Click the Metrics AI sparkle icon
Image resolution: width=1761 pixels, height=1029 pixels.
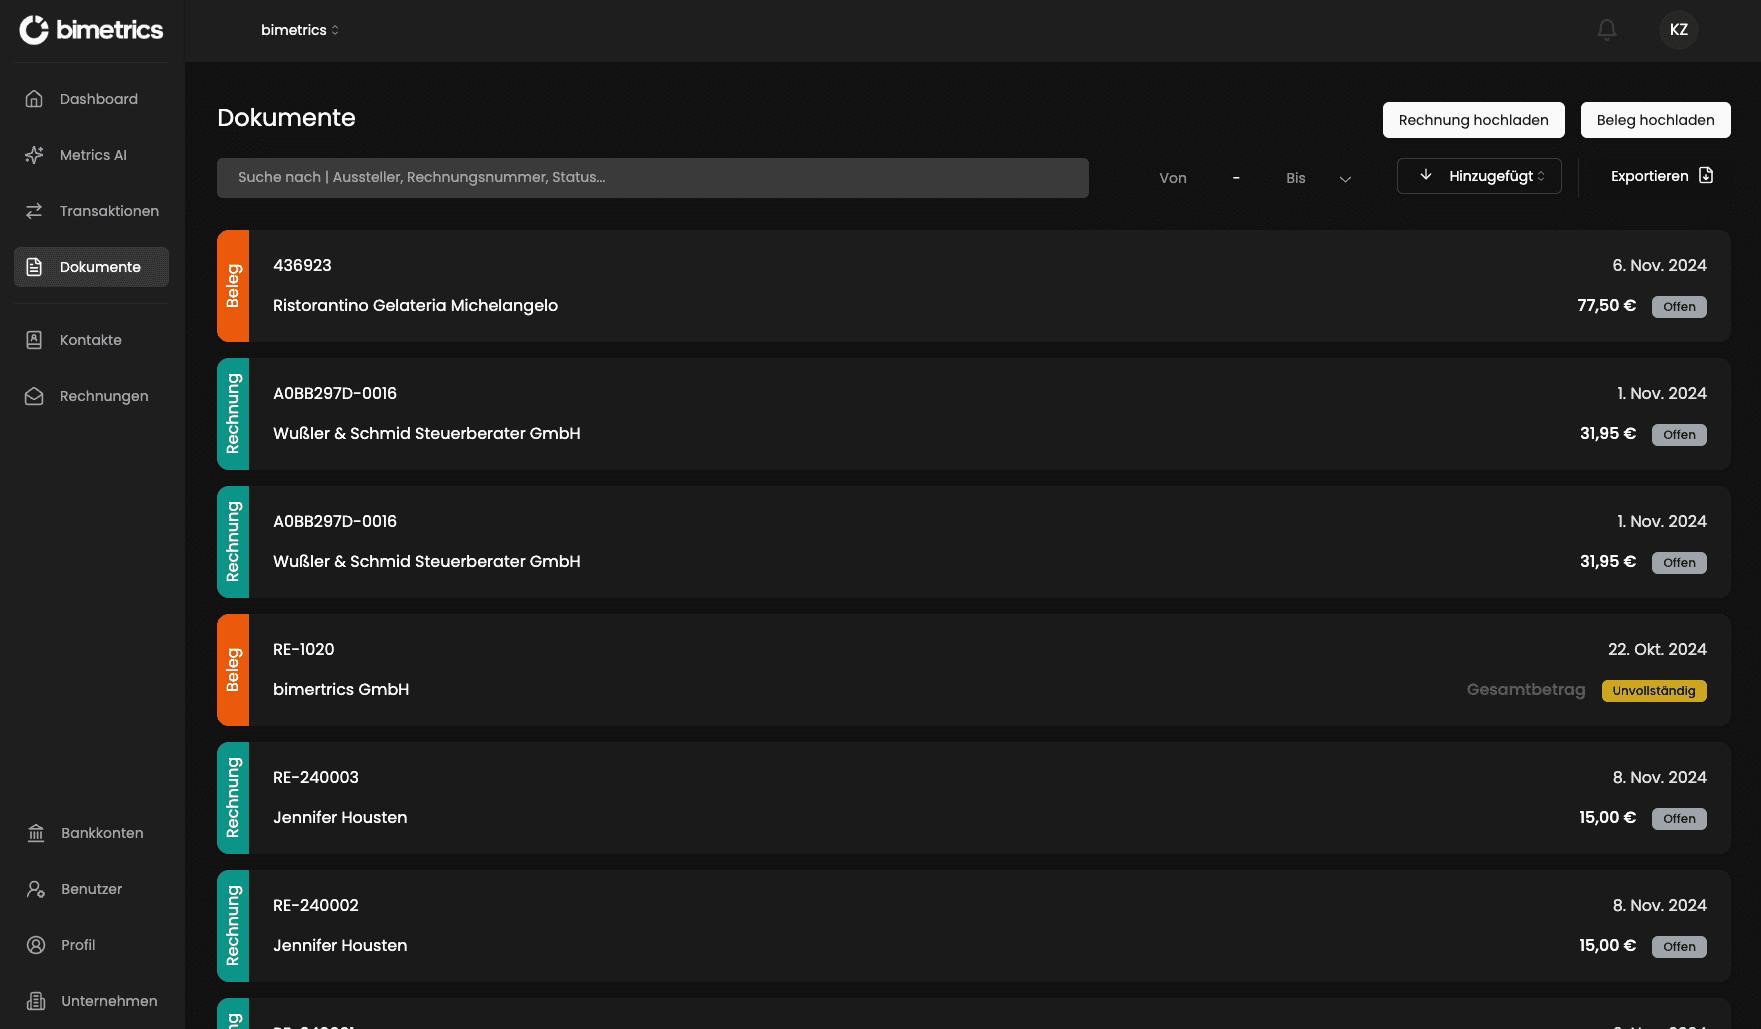(34, 155)
